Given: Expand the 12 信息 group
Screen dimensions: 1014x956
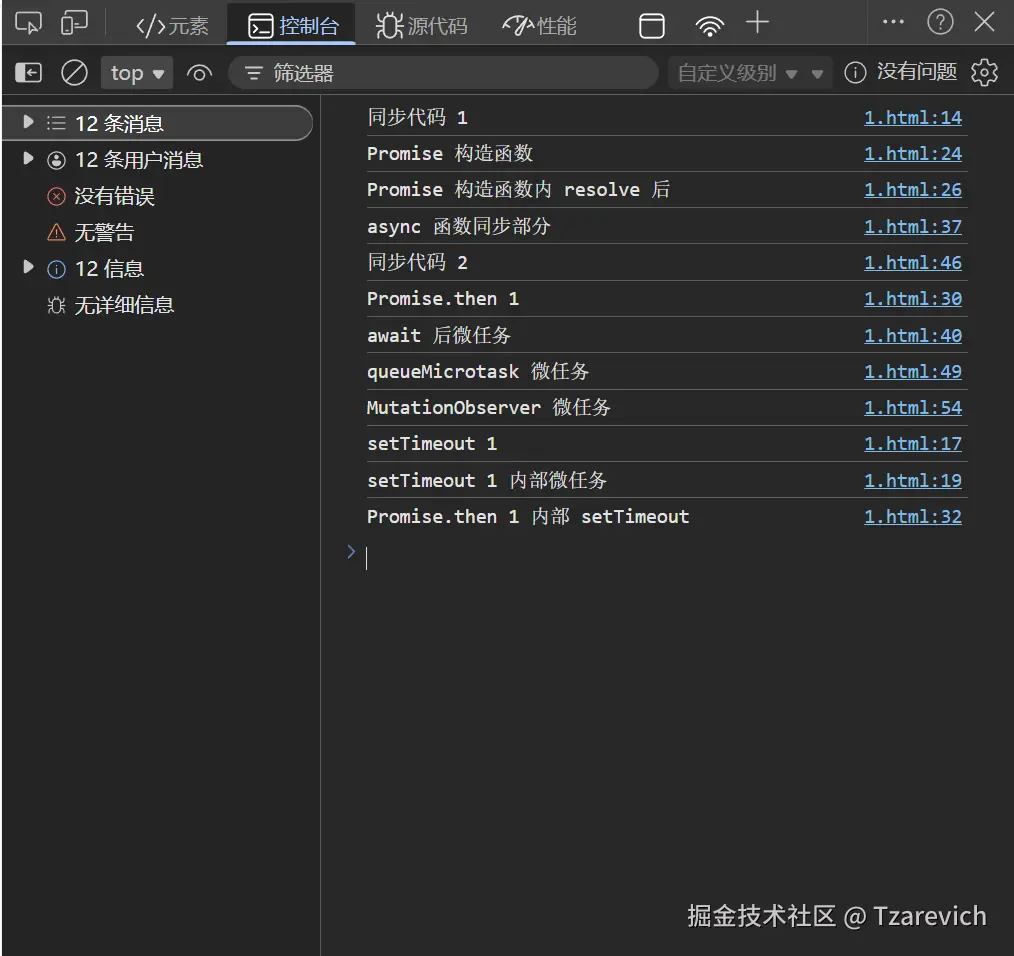Looking at the screenshot, I should pyautogui.click(x=28, y=266).
